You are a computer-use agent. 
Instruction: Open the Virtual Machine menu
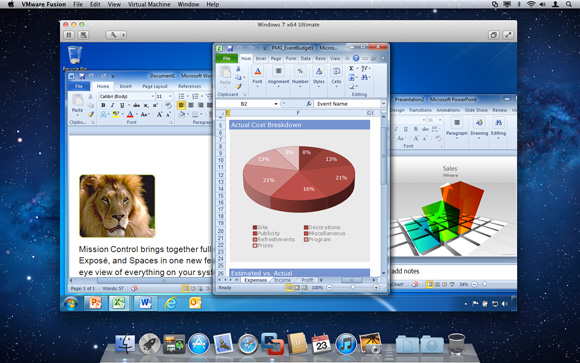pos(149,4)
